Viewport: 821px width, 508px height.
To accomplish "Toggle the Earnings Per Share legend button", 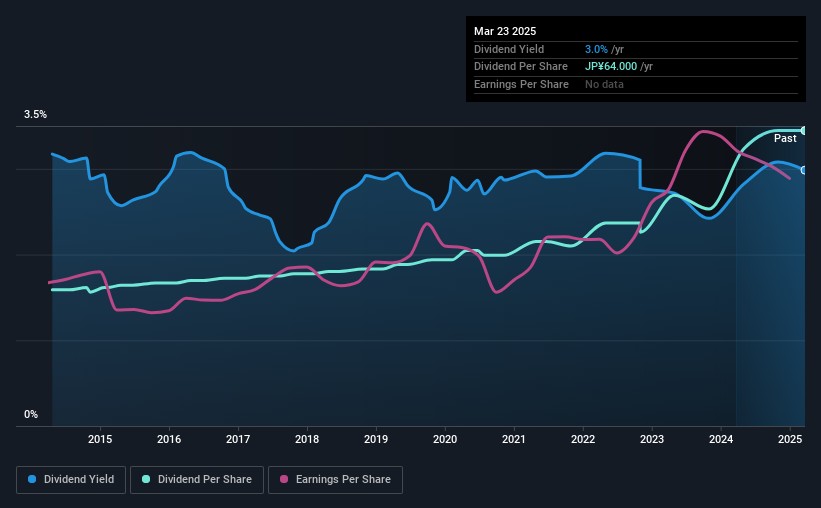I will tap(335, 480).
